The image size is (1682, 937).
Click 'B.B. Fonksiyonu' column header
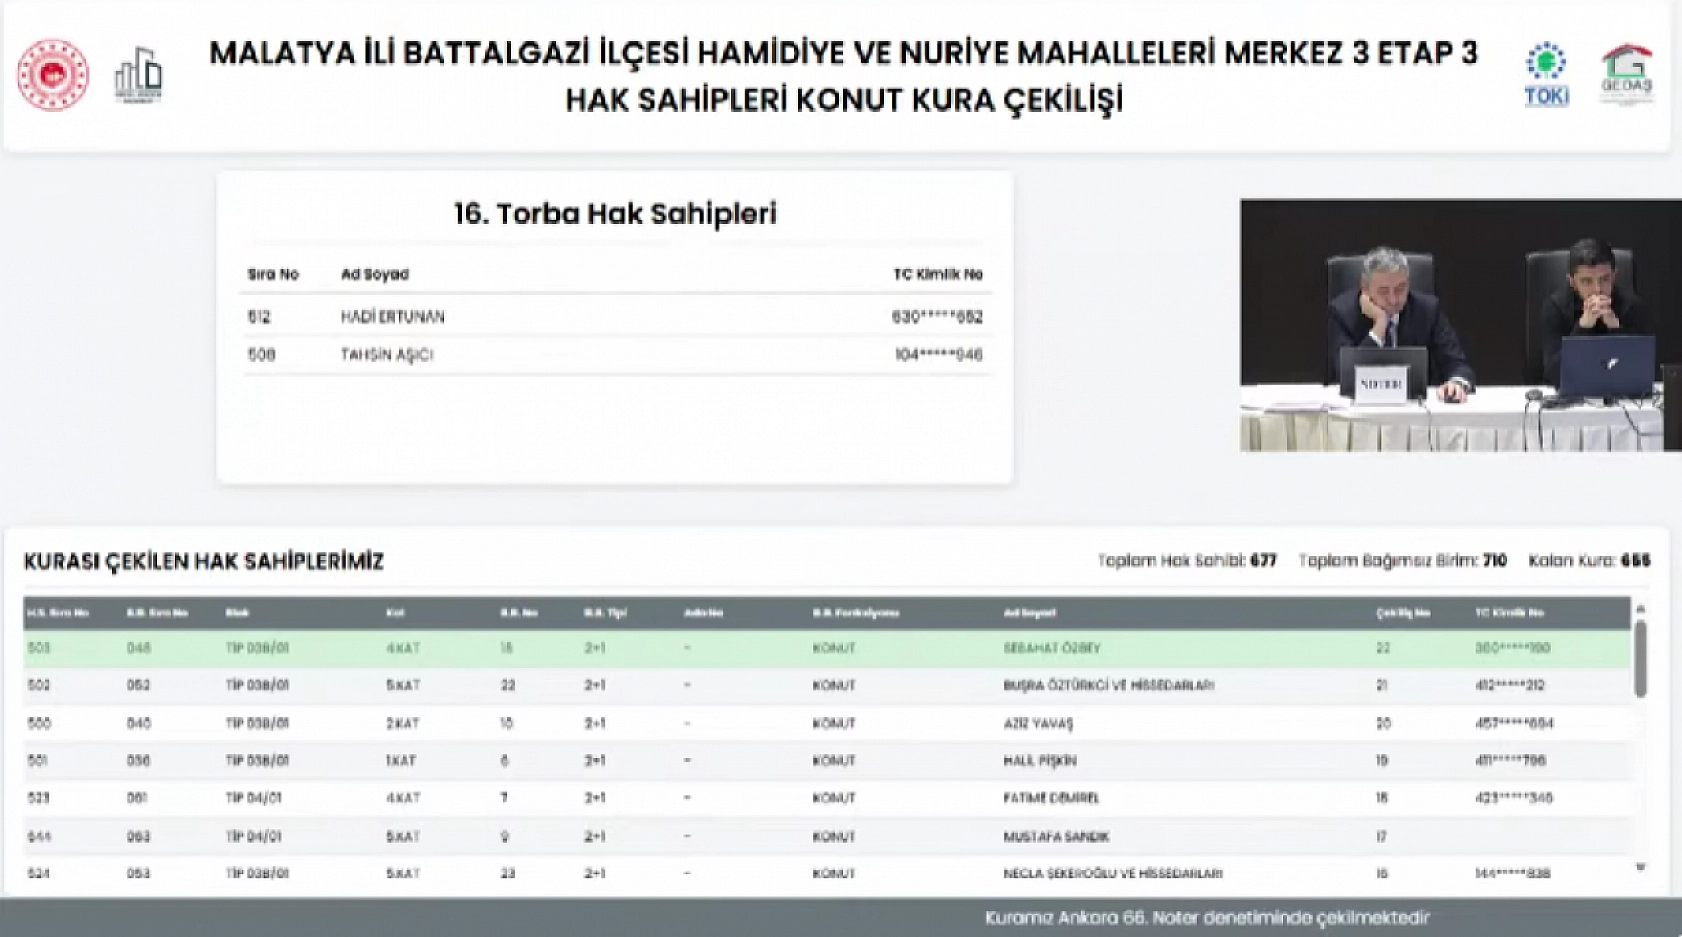(x=855, y=612)
